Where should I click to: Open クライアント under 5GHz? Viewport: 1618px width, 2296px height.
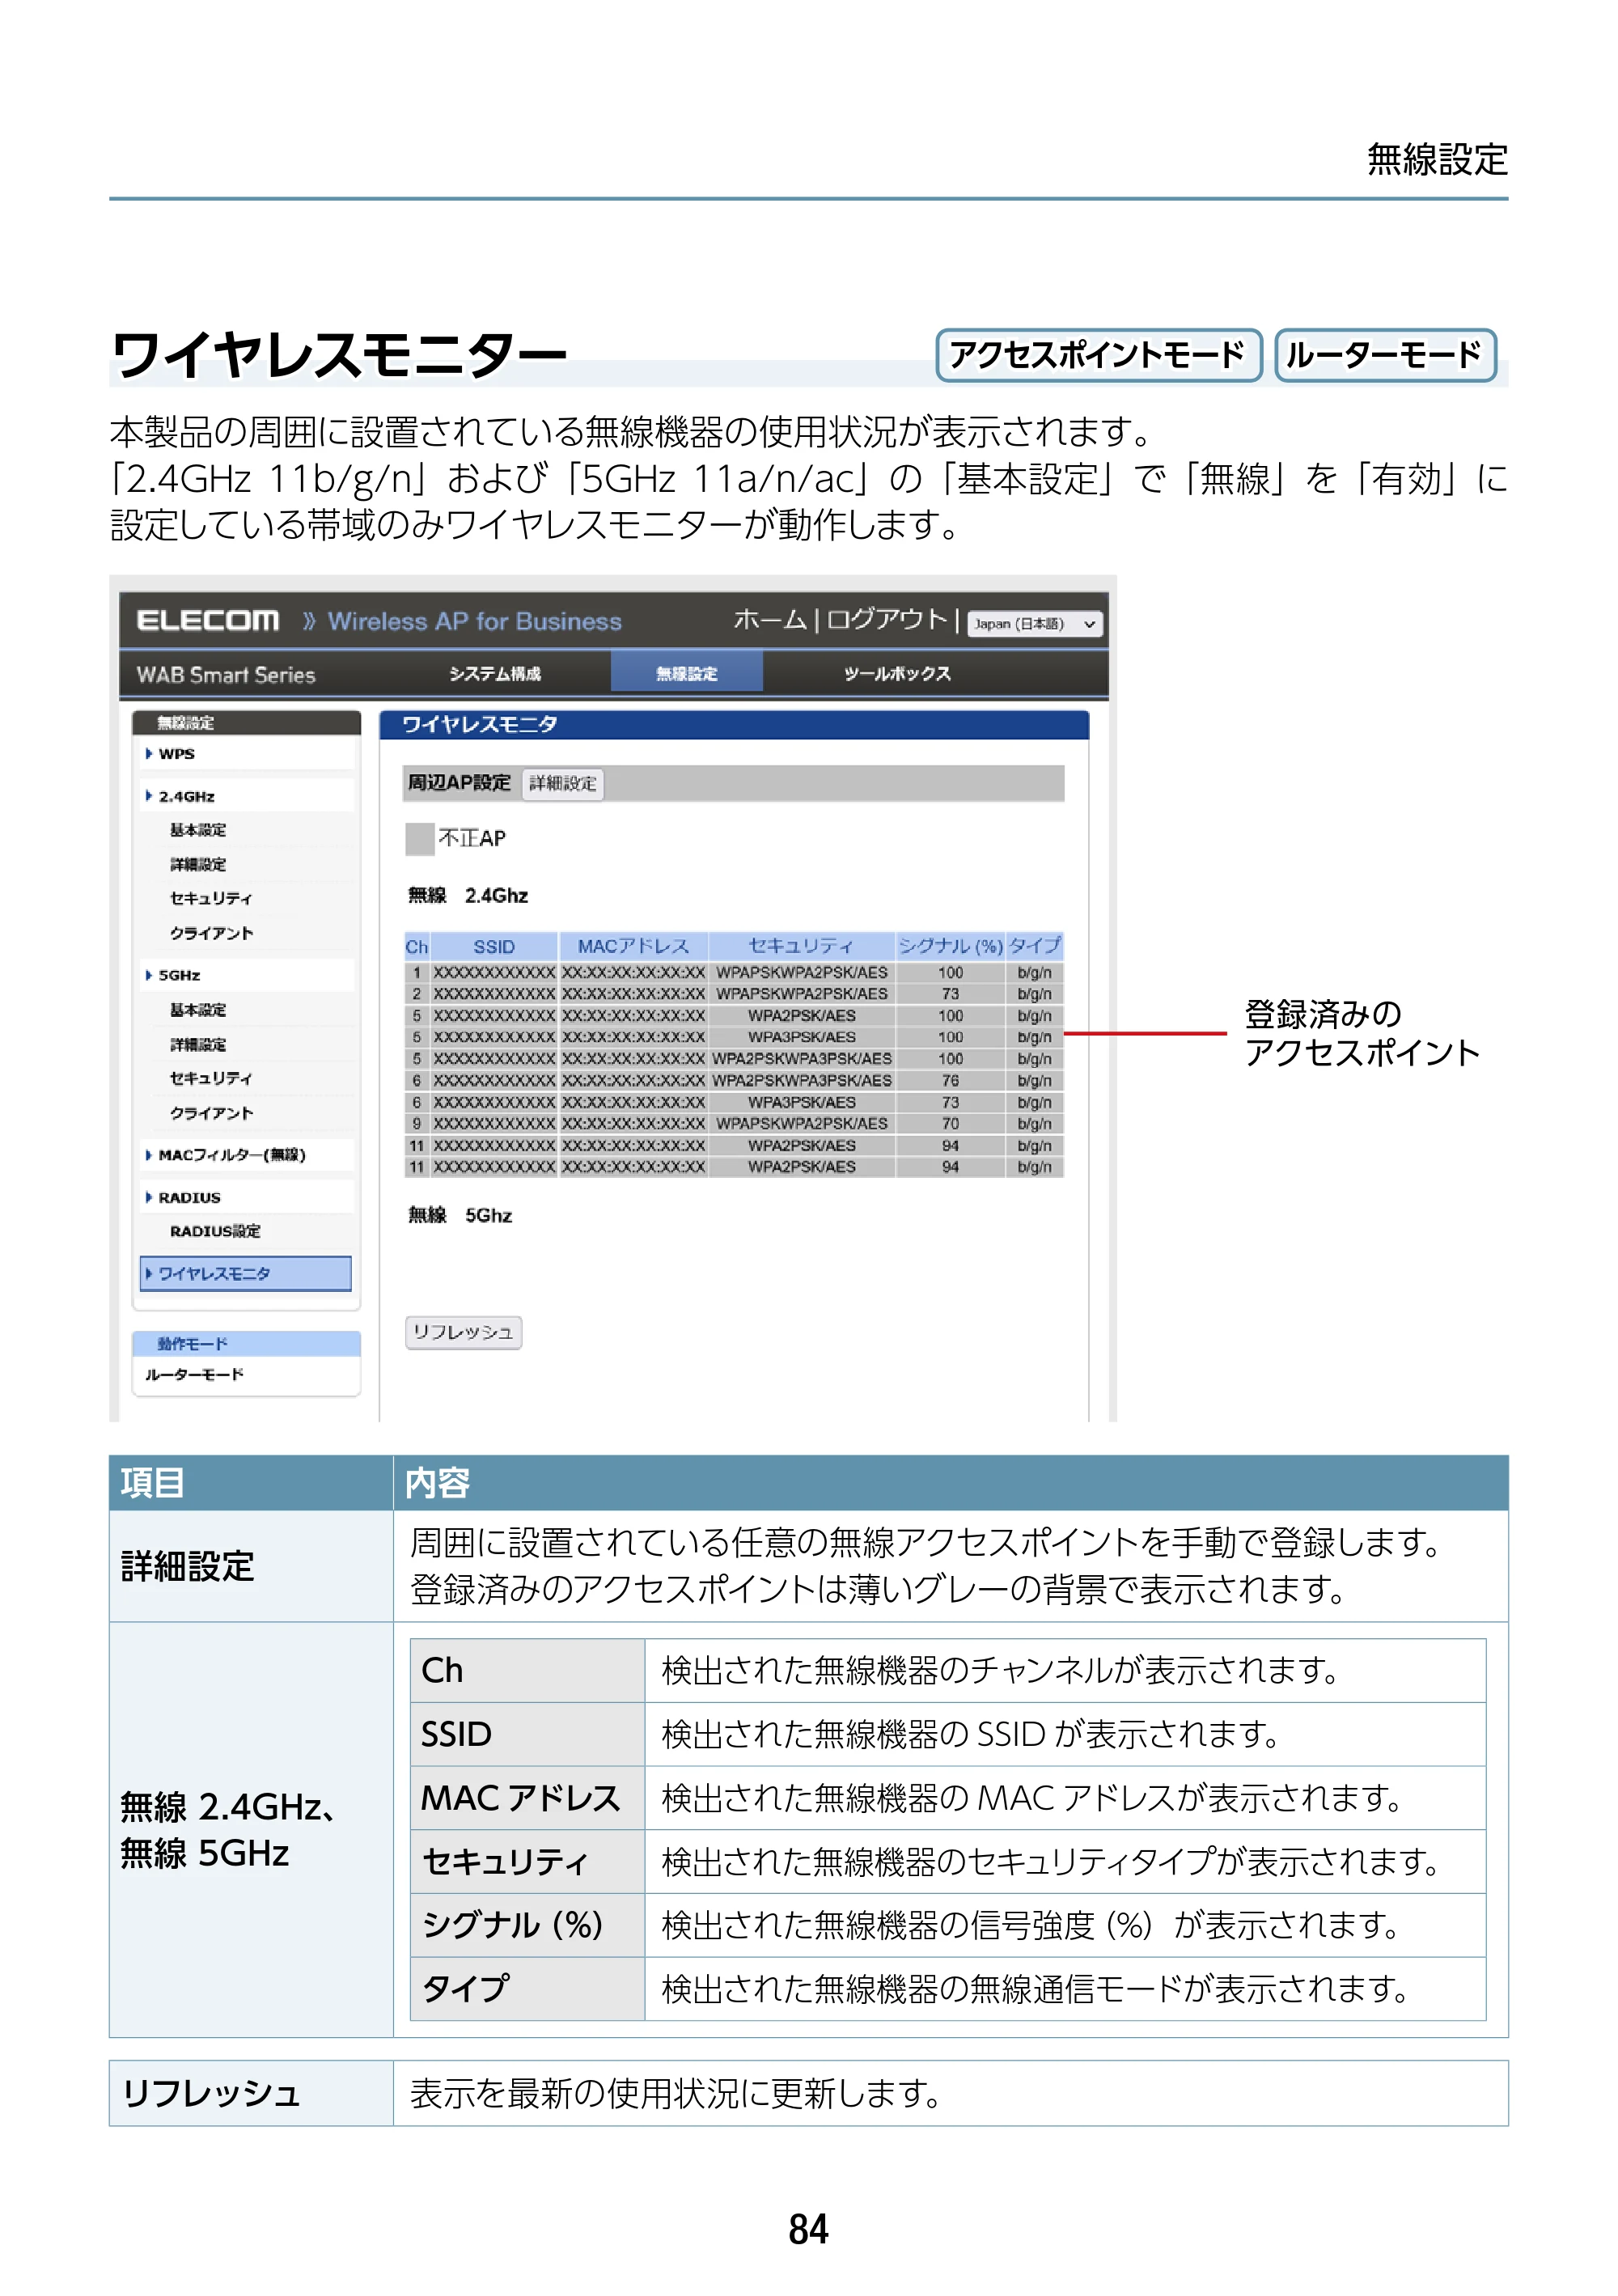coord(211,1113)
